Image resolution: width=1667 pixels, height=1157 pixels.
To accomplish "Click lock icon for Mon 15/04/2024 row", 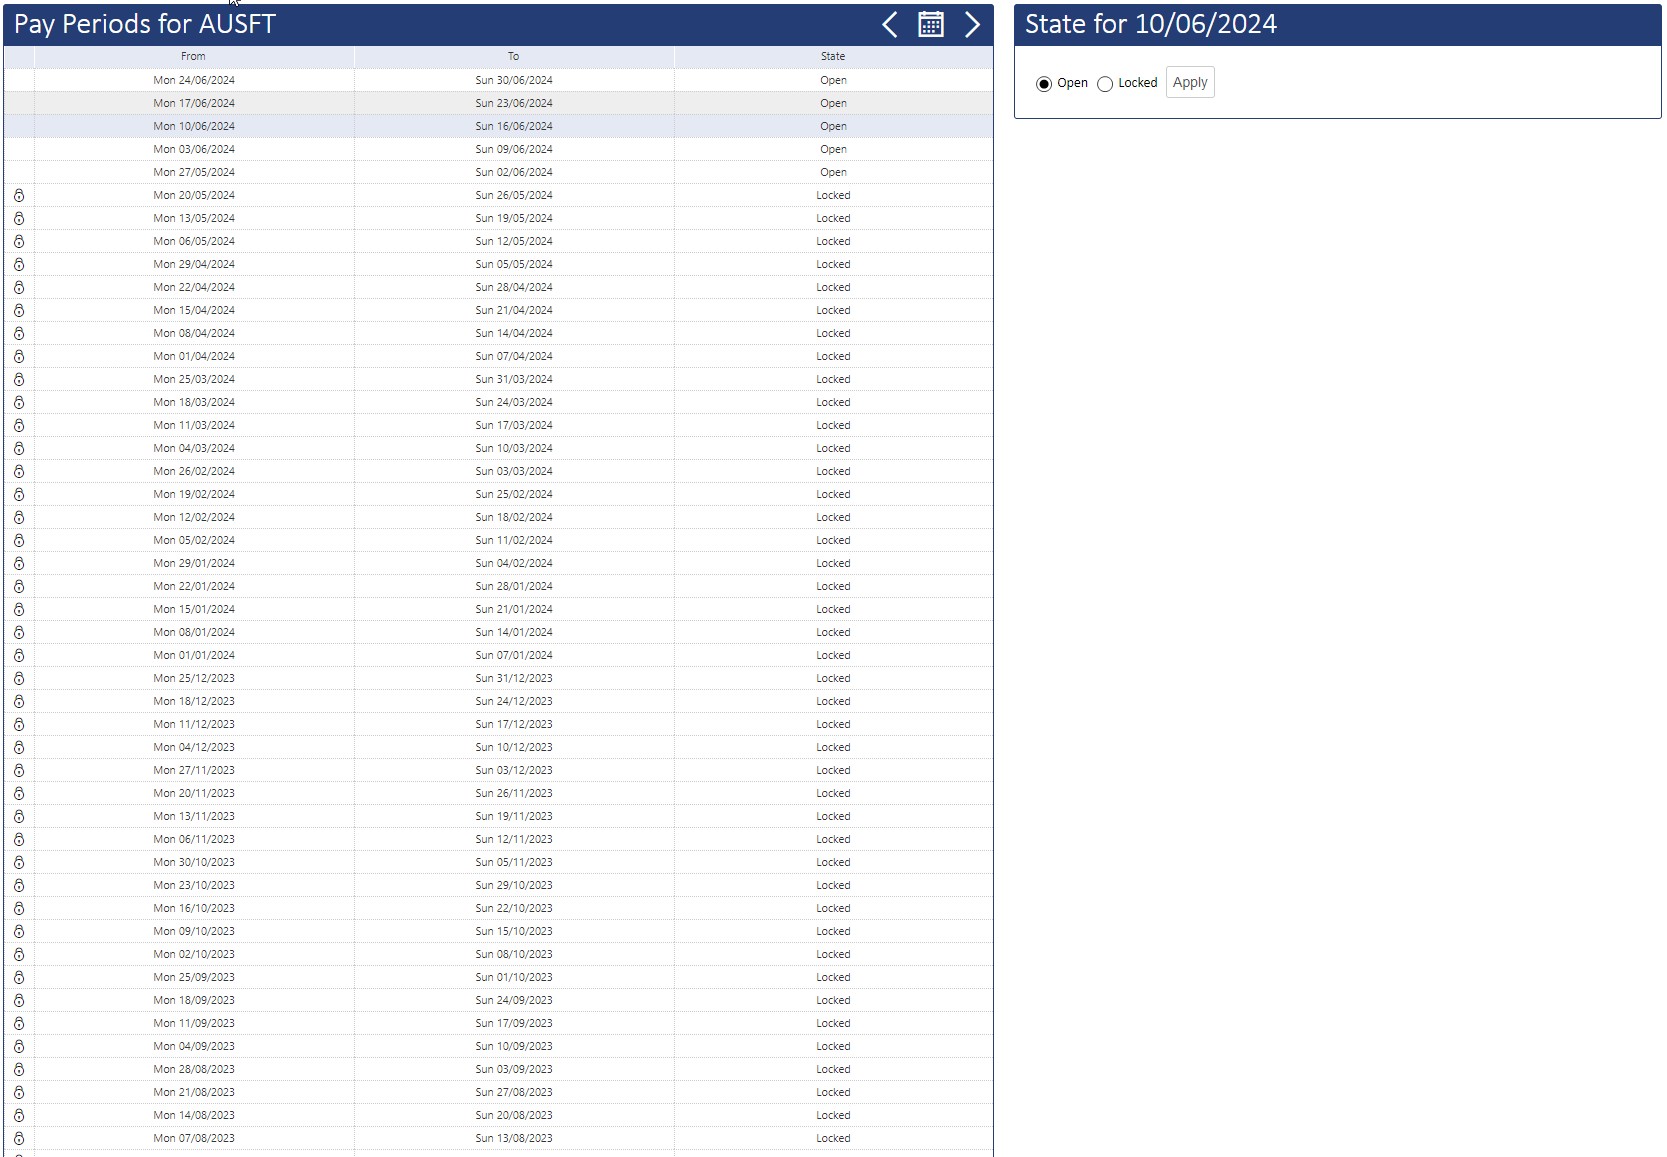I will tap(19, 311).
